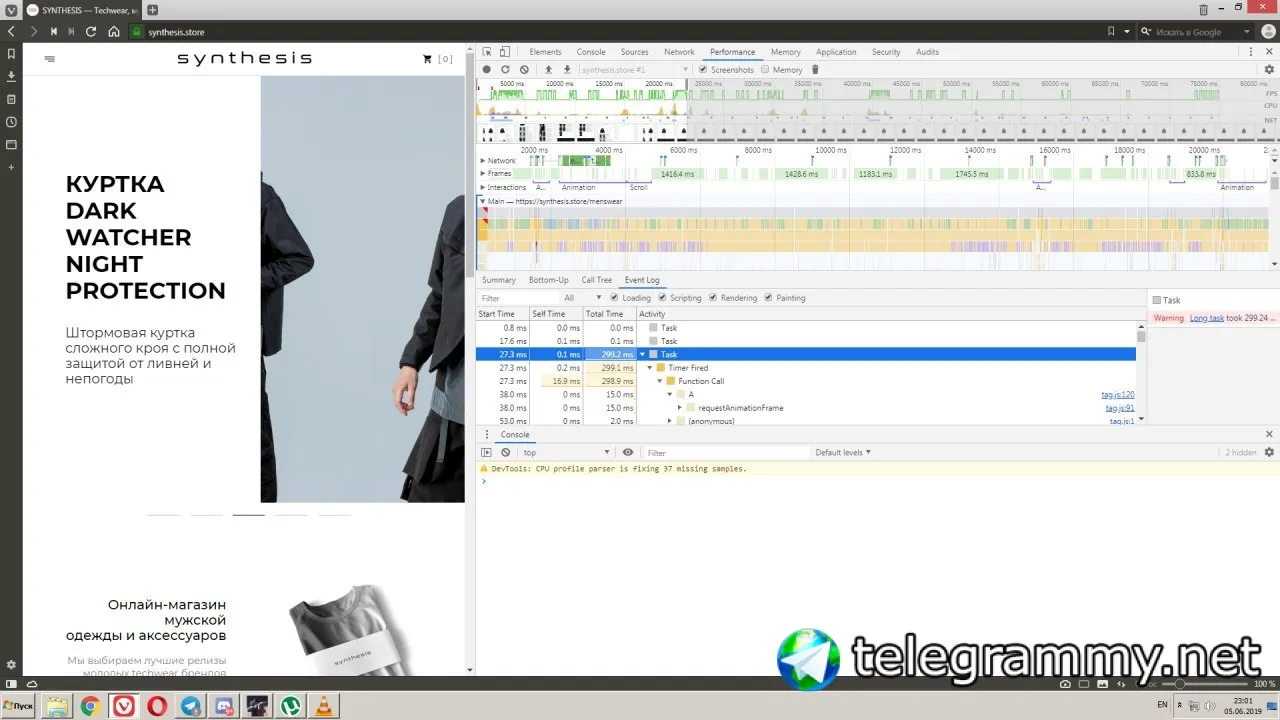The width and height of the screenshot is (1280, 720).
Task: Open a new browser tab
Action: tap(153, 9)
